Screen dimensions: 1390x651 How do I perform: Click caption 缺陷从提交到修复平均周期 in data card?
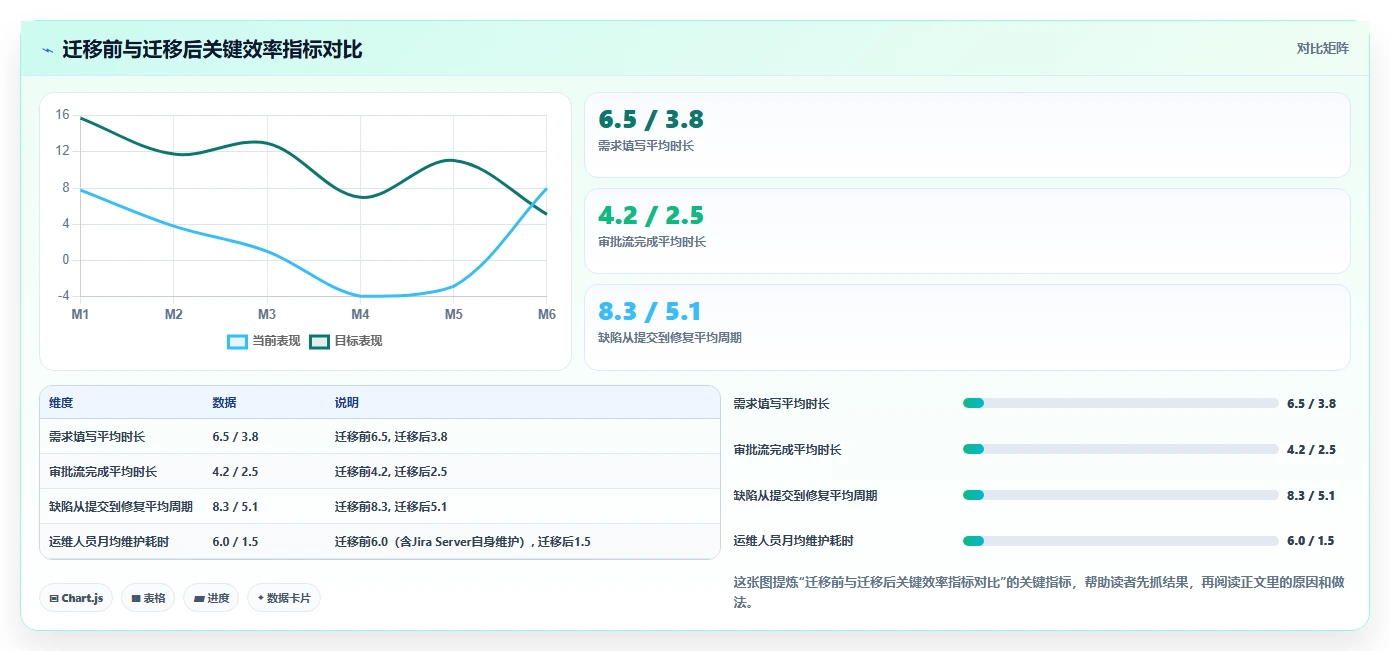coord(670,338)
